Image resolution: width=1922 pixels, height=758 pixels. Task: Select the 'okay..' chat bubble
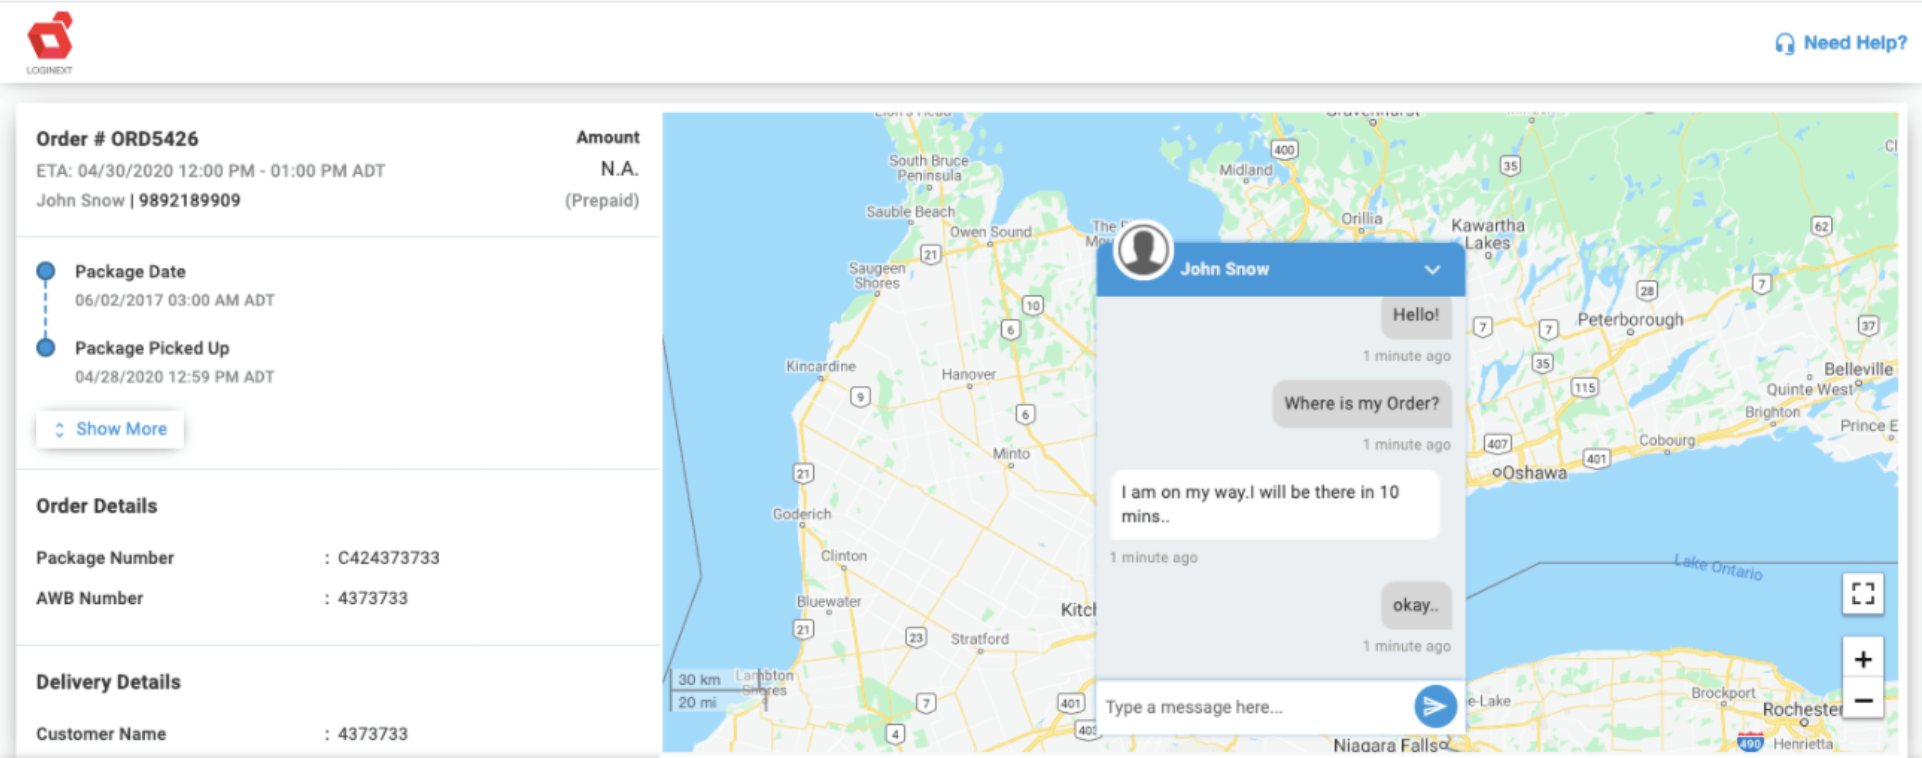click(1416, 605)
